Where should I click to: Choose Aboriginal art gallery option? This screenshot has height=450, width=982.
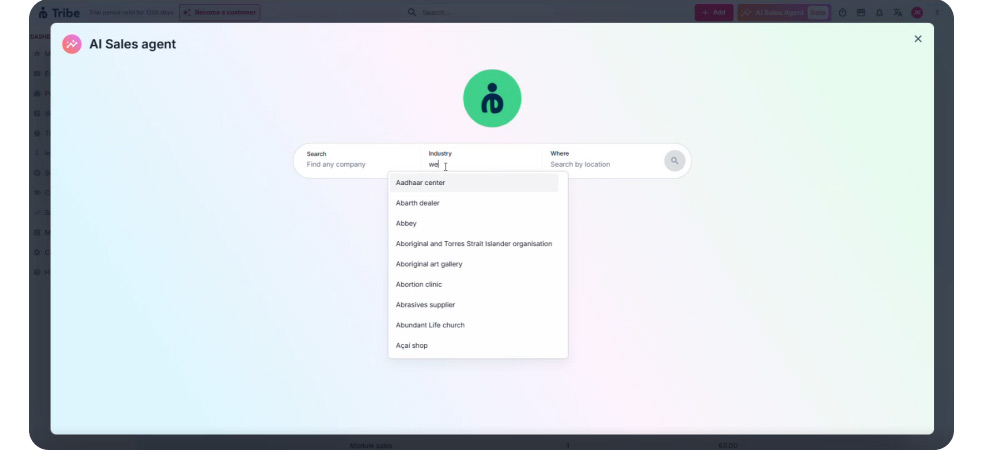click(x=429, y=264)
